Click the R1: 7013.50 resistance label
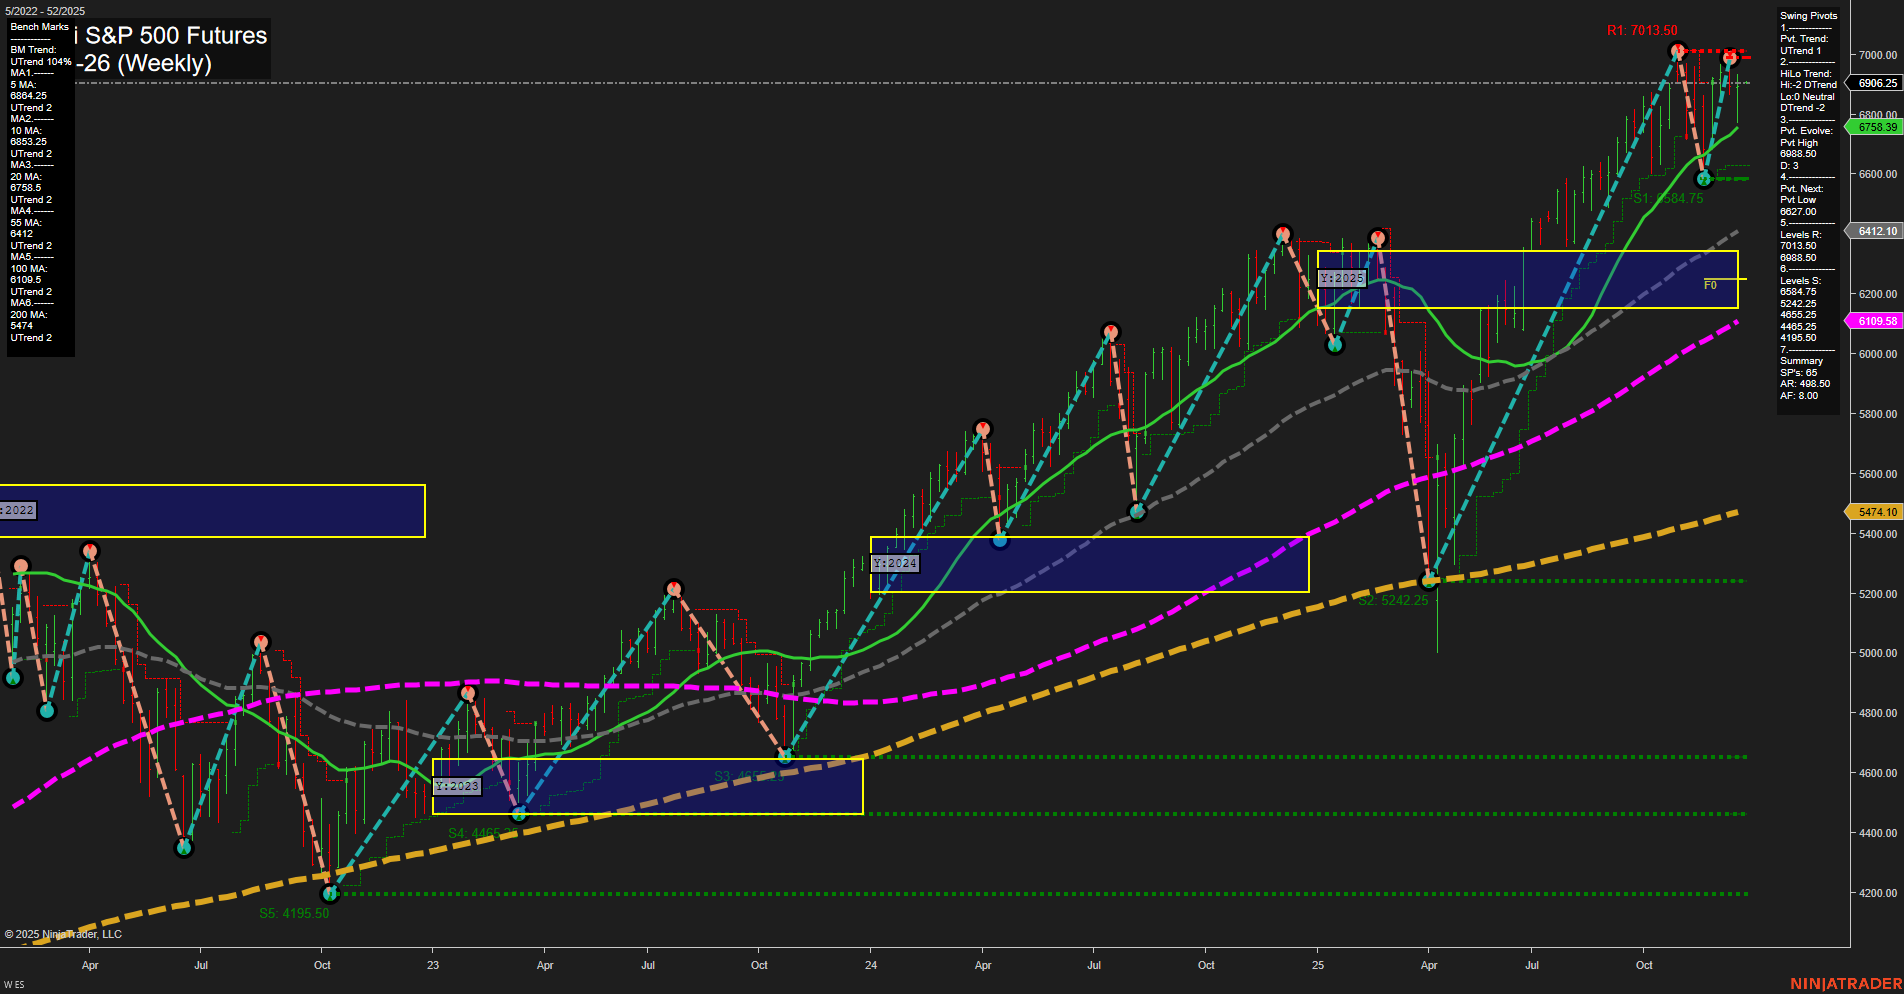This screenshot has width=1904, height=994. pos(1642,30)
